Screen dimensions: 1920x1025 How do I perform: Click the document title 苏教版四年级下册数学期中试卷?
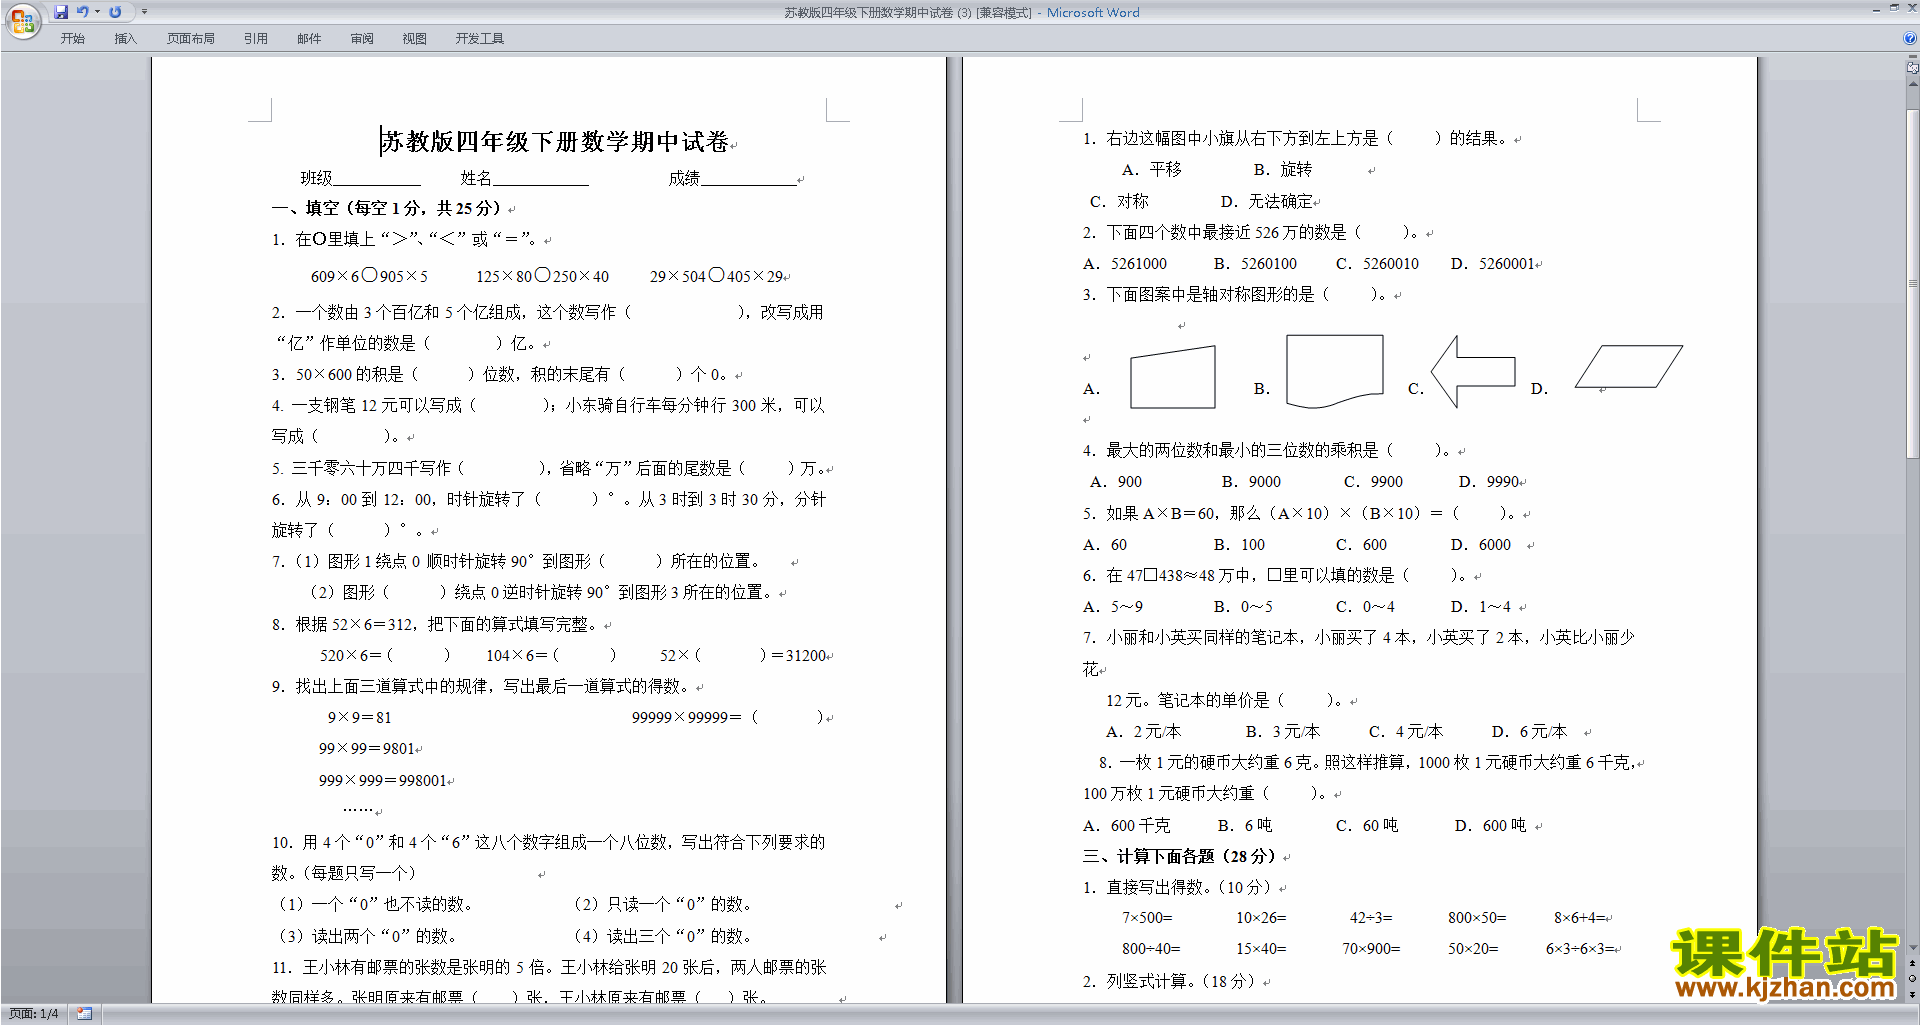pyautogui.click(x=555, y=142)
